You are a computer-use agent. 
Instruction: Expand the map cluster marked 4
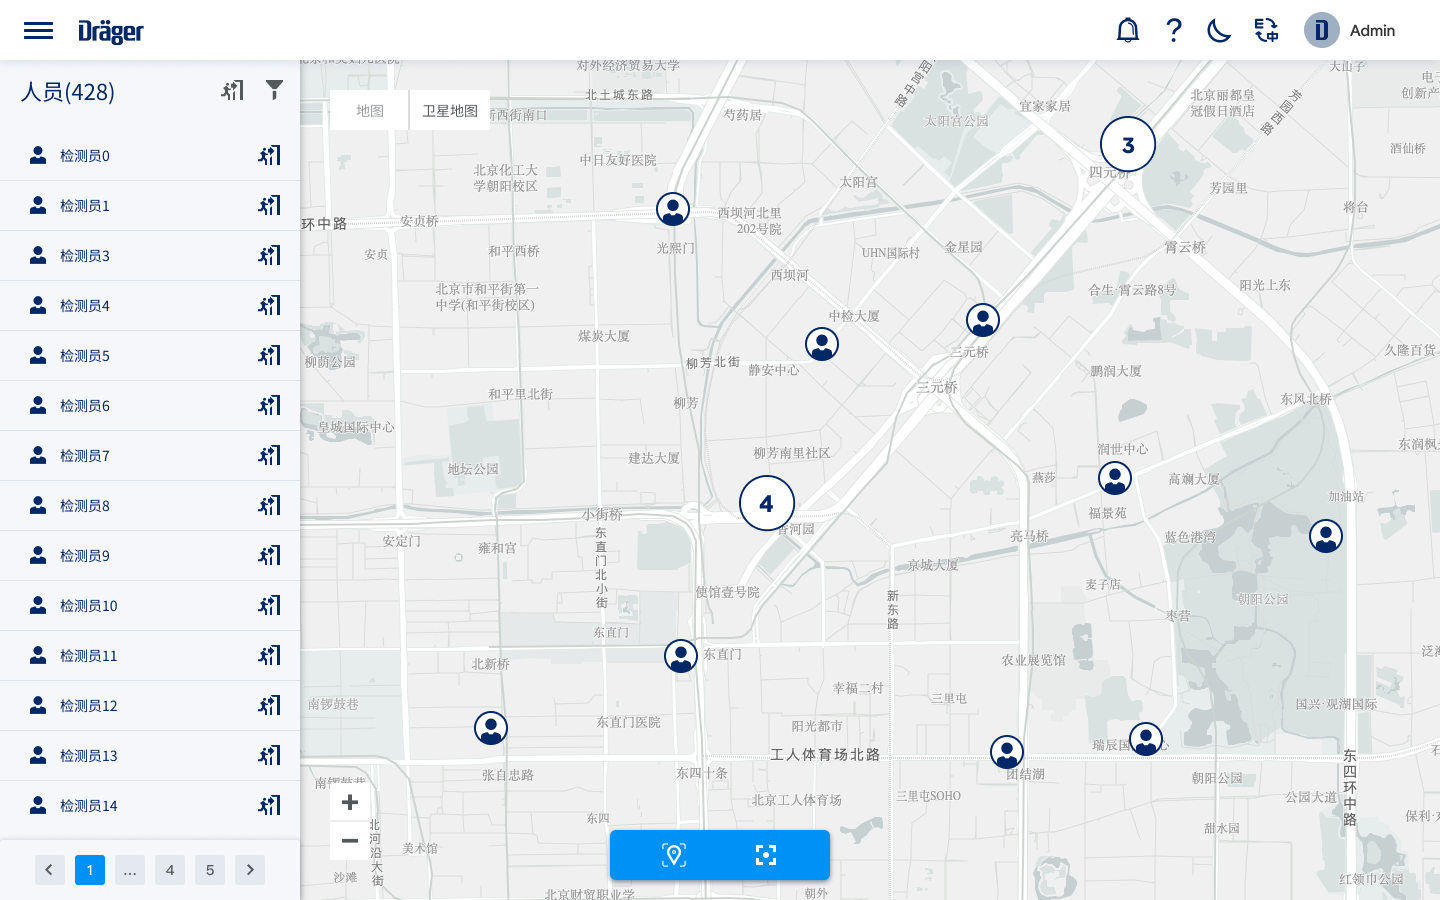coord(766,503)
